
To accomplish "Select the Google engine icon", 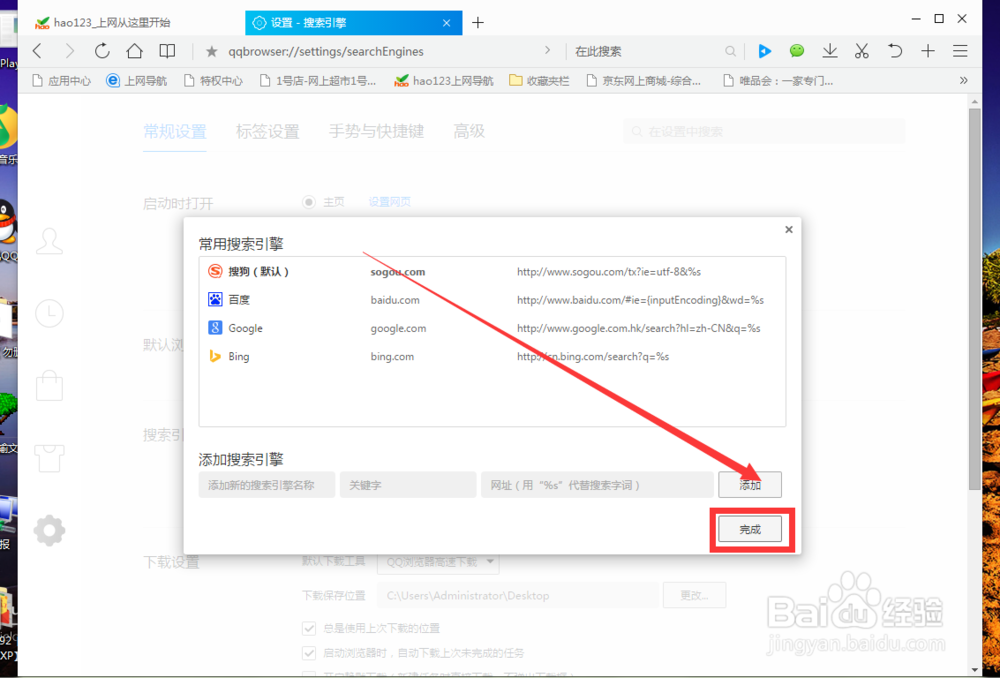I will [x=215, y=328].
